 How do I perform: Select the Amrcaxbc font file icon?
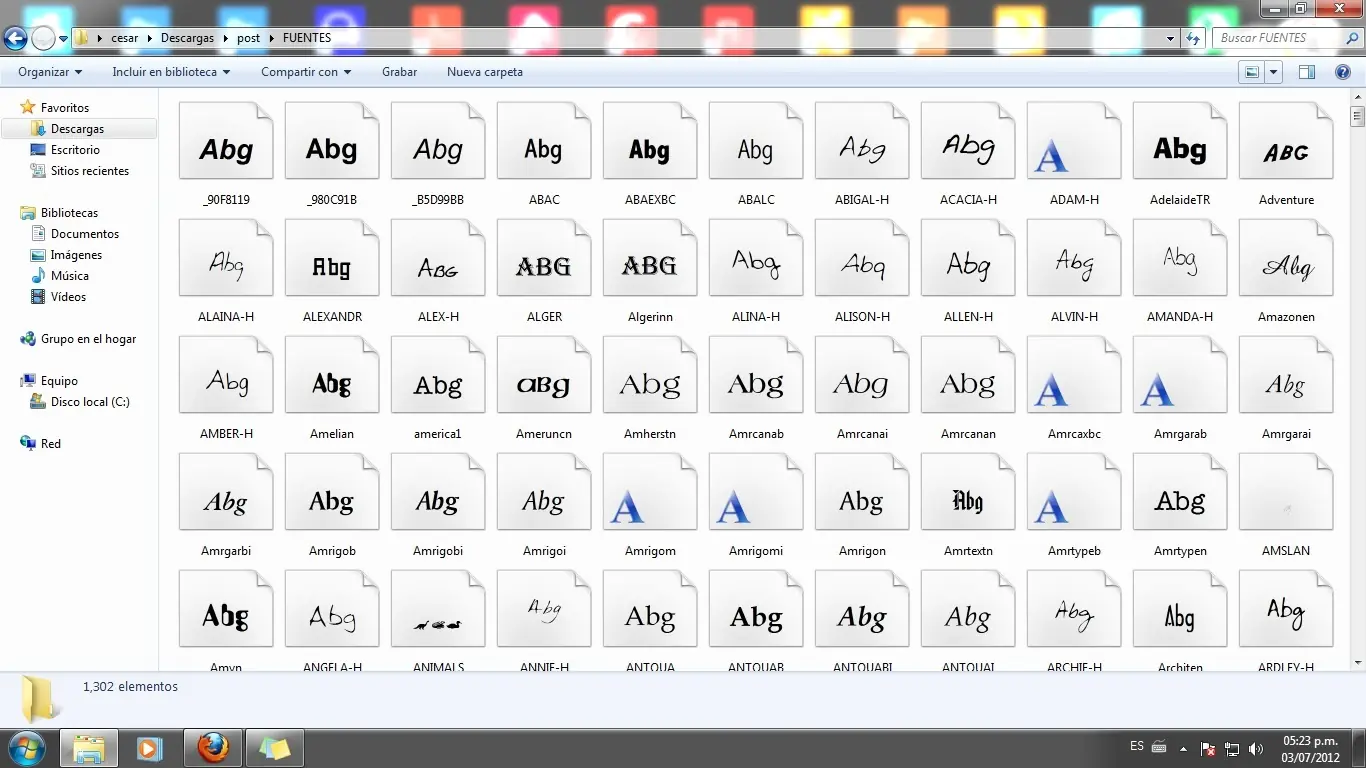(1074, 375)
